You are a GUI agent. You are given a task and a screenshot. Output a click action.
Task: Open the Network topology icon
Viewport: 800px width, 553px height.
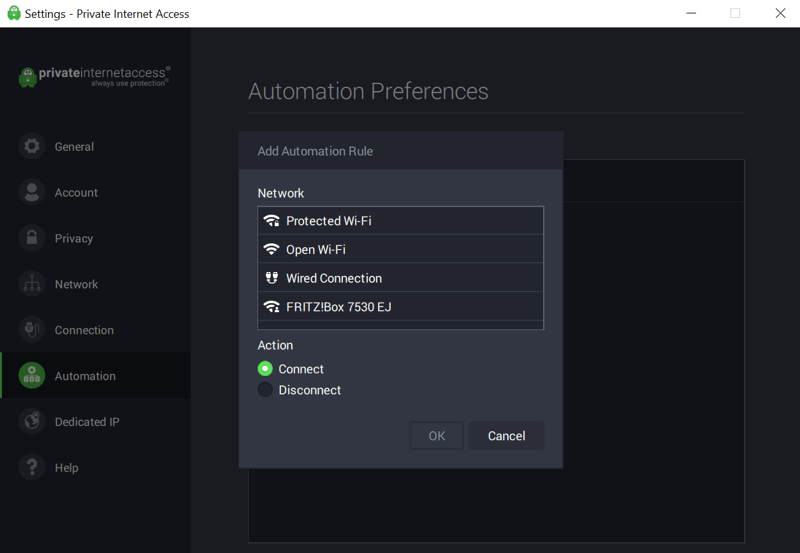pos(32,284)
